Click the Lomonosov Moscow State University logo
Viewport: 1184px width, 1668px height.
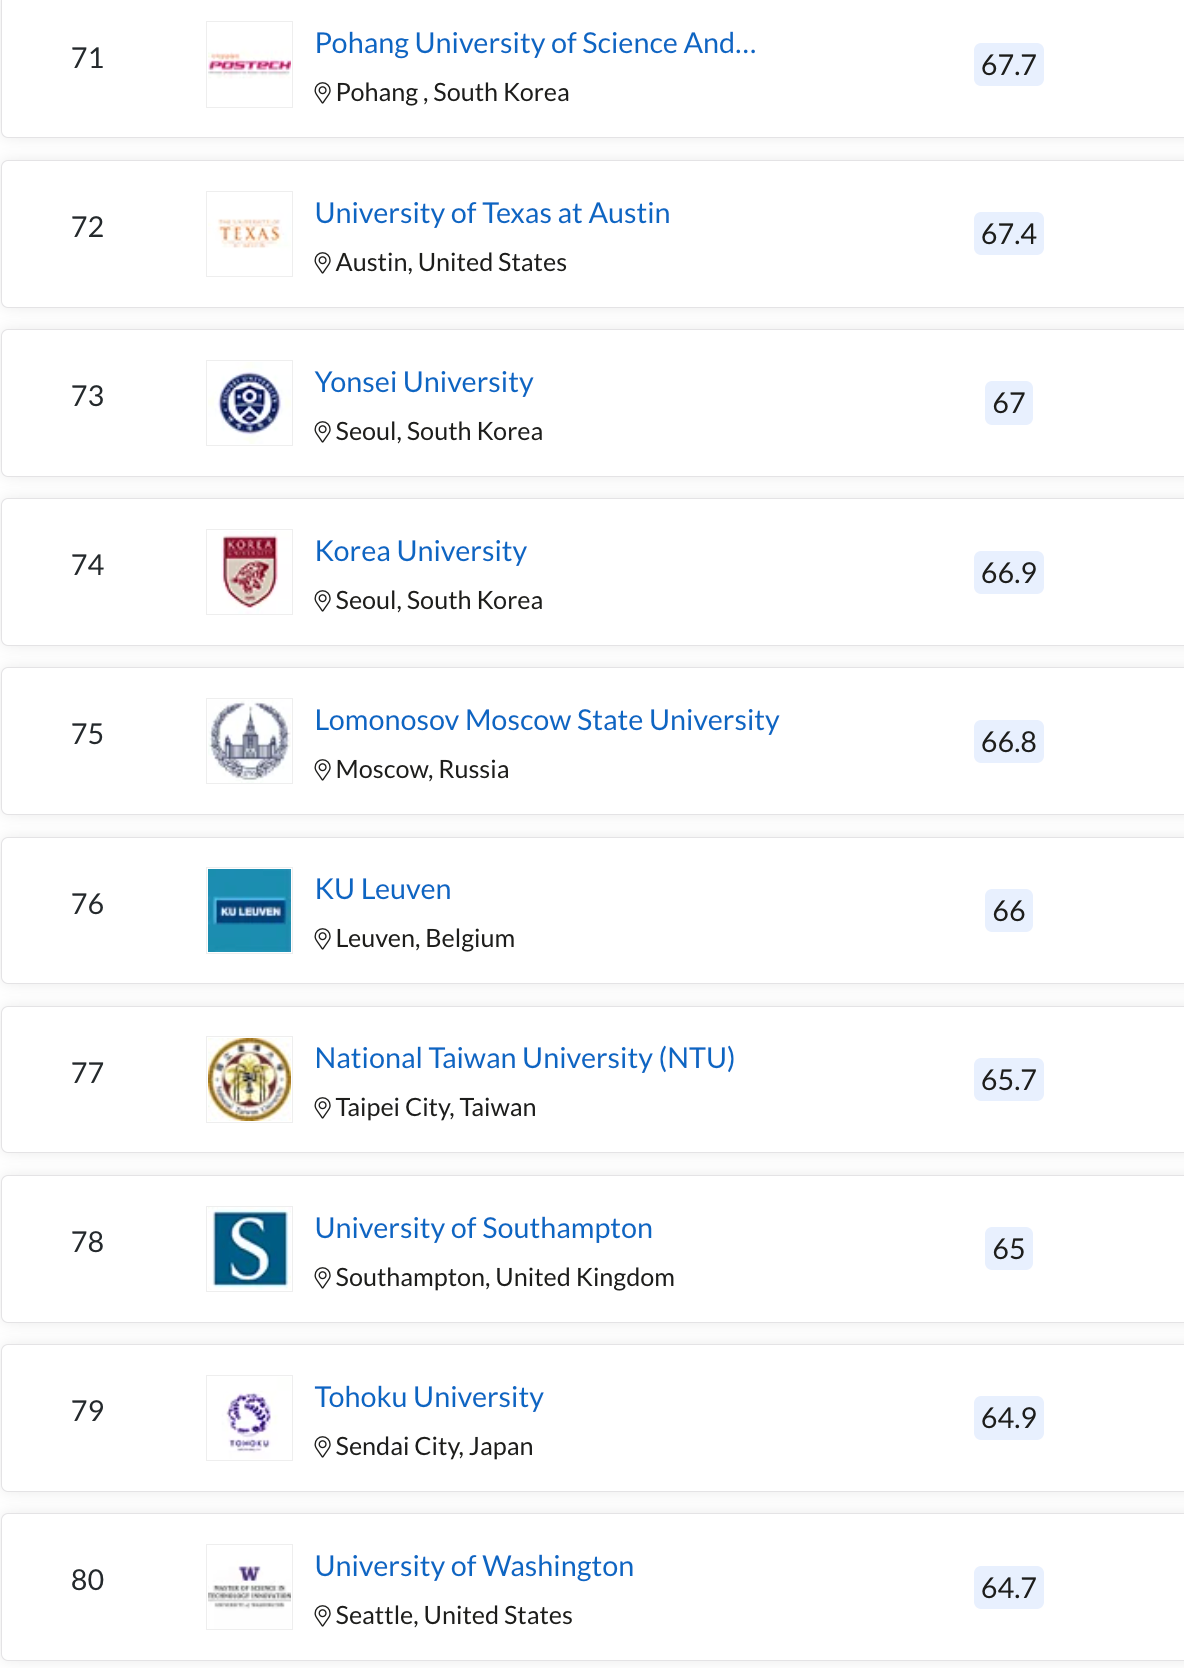coord(249,741)
